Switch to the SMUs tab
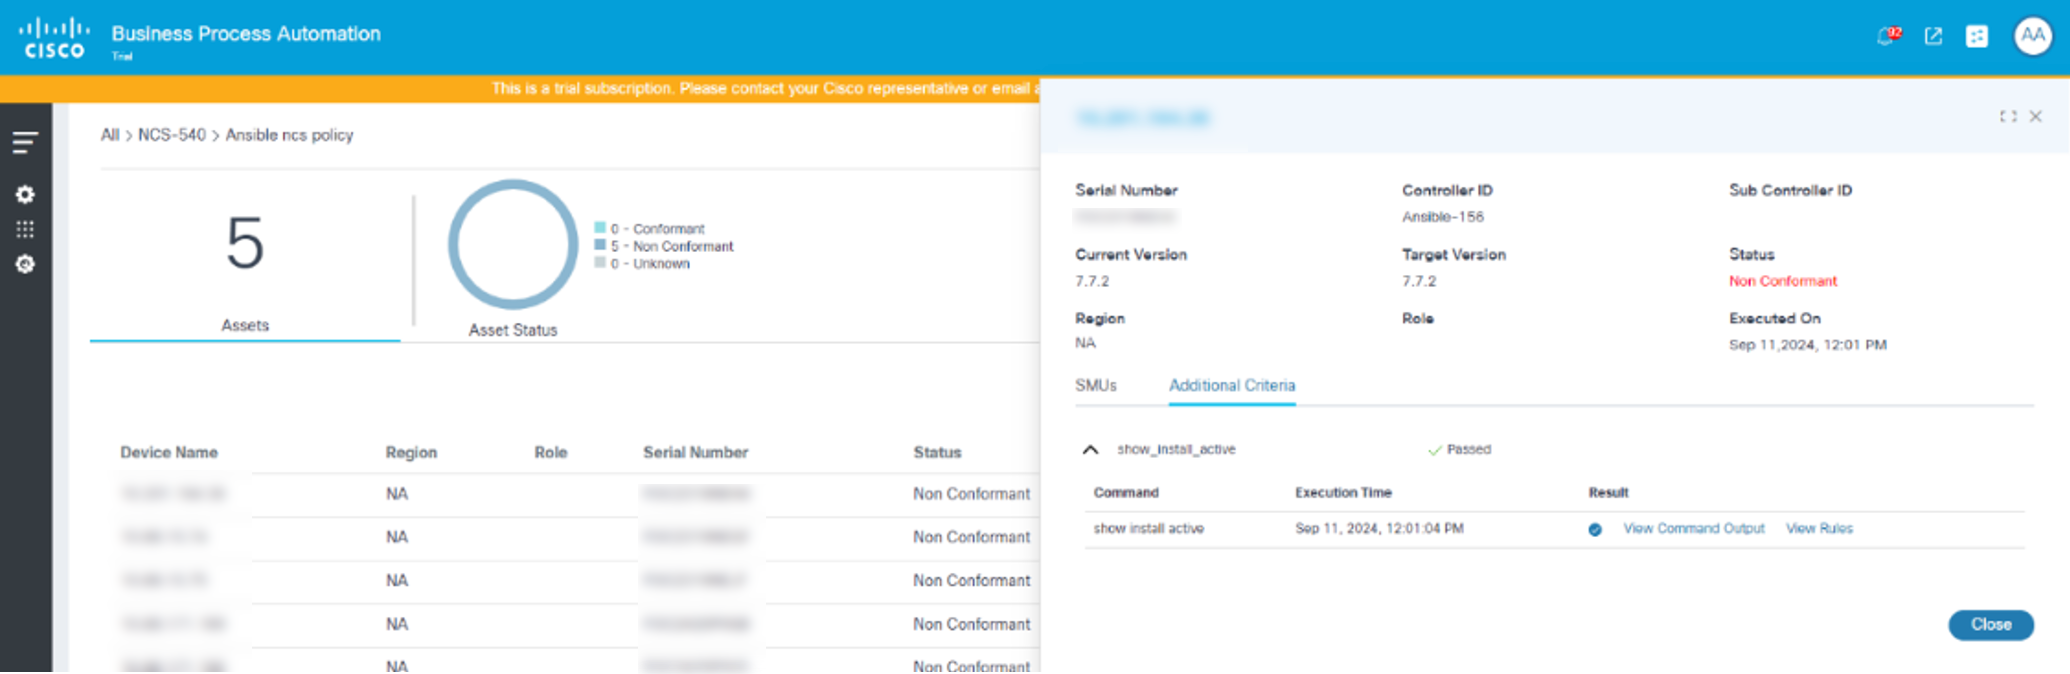This screenshot has width=2070, height=674. pyautogui.click(x=1096, y=385)
